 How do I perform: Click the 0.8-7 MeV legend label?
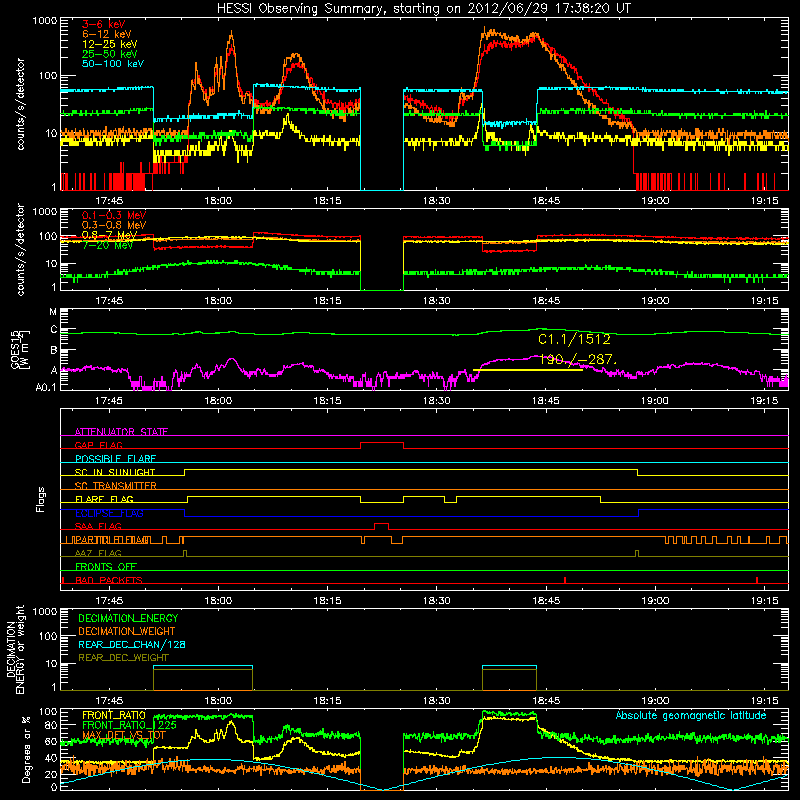[x=110, y=235]
